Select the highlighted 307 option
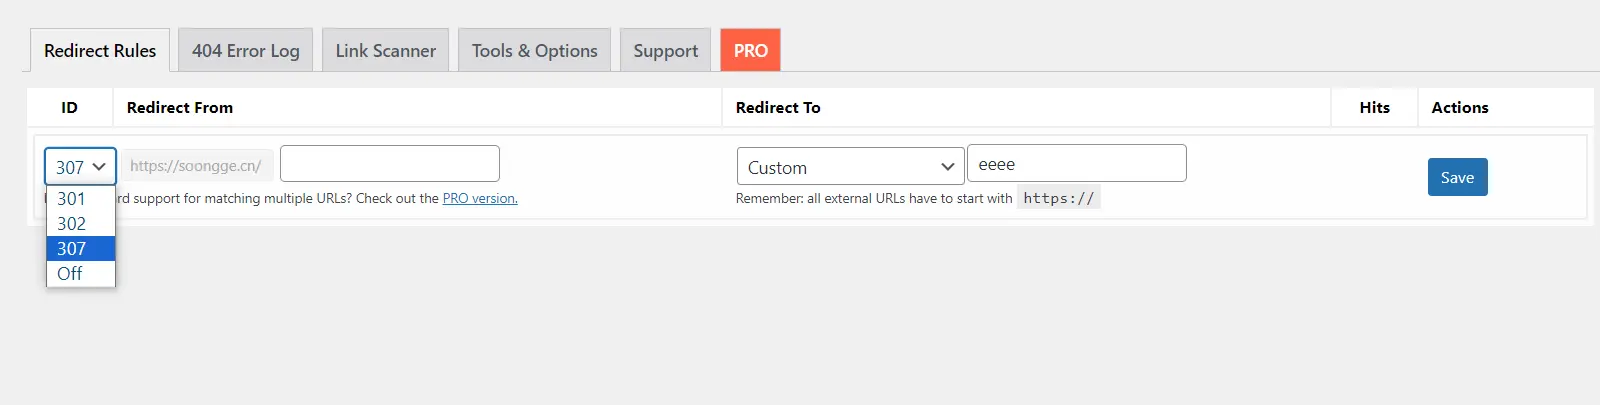The width and height of the screenshot is (1600, 405). click(72, 249)
